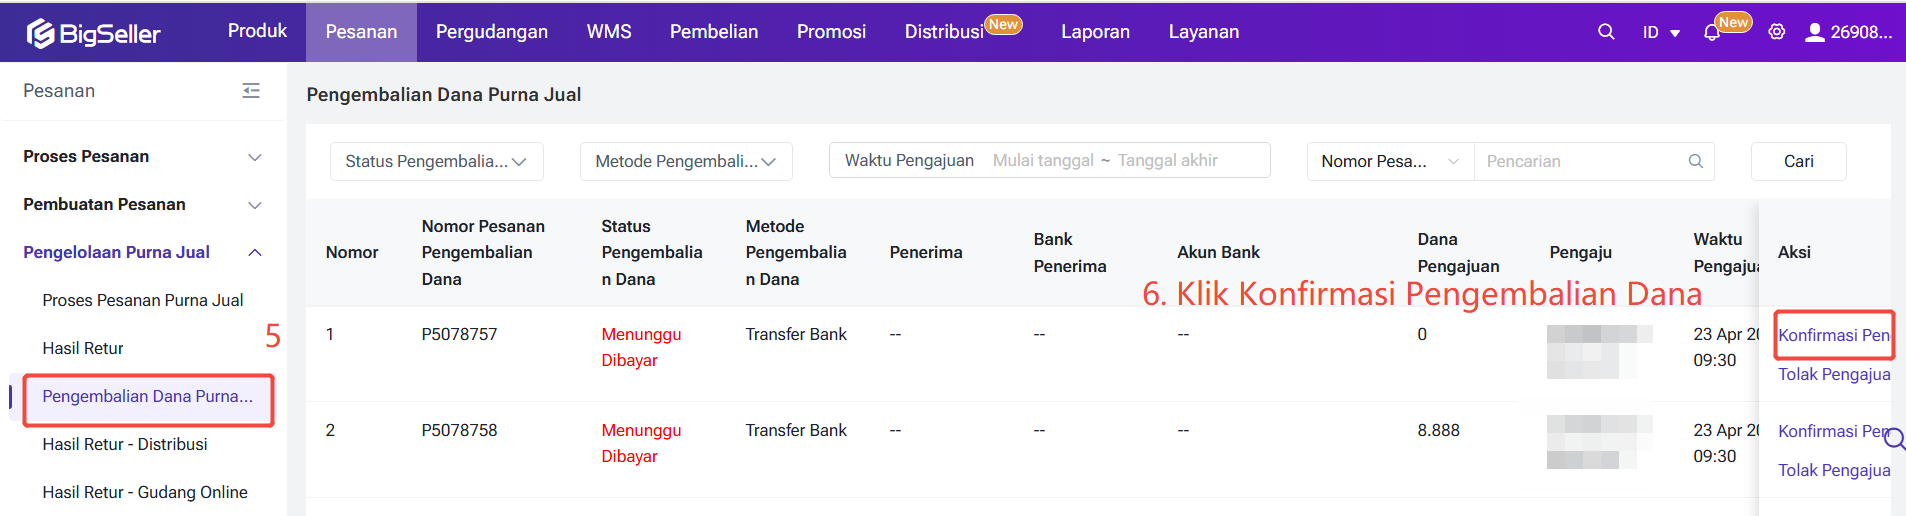This screenshot has height=516, width=1906.
Task: Click the BigSeller logo icon
Action: tap(40, 34)
